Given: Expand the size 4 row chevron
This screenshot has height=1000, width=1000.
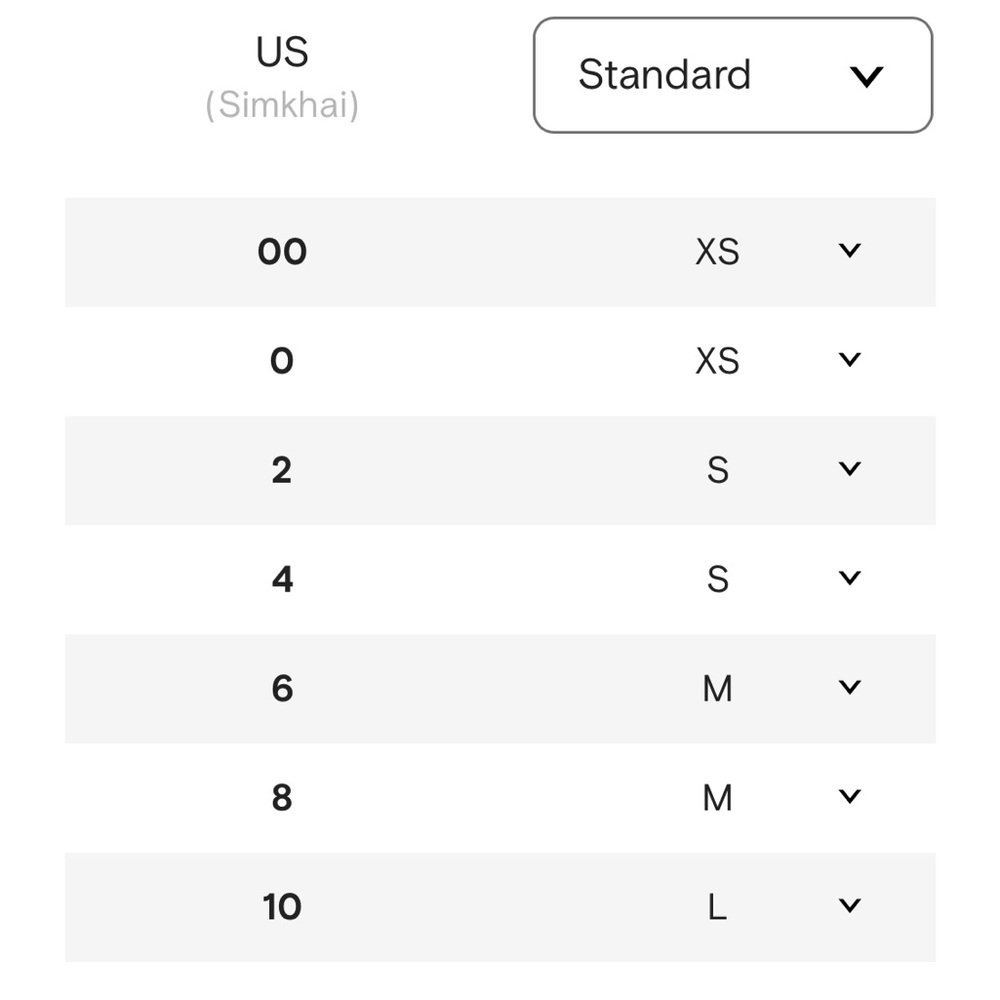Looking at the screenshot, I should coord(849,577).
